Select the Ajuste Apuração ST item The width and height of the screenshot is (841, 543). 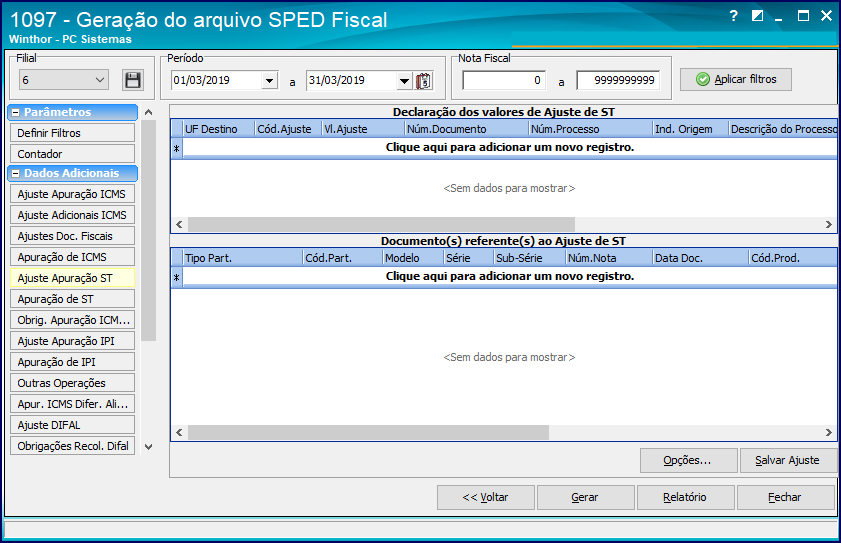coord(72,278)
